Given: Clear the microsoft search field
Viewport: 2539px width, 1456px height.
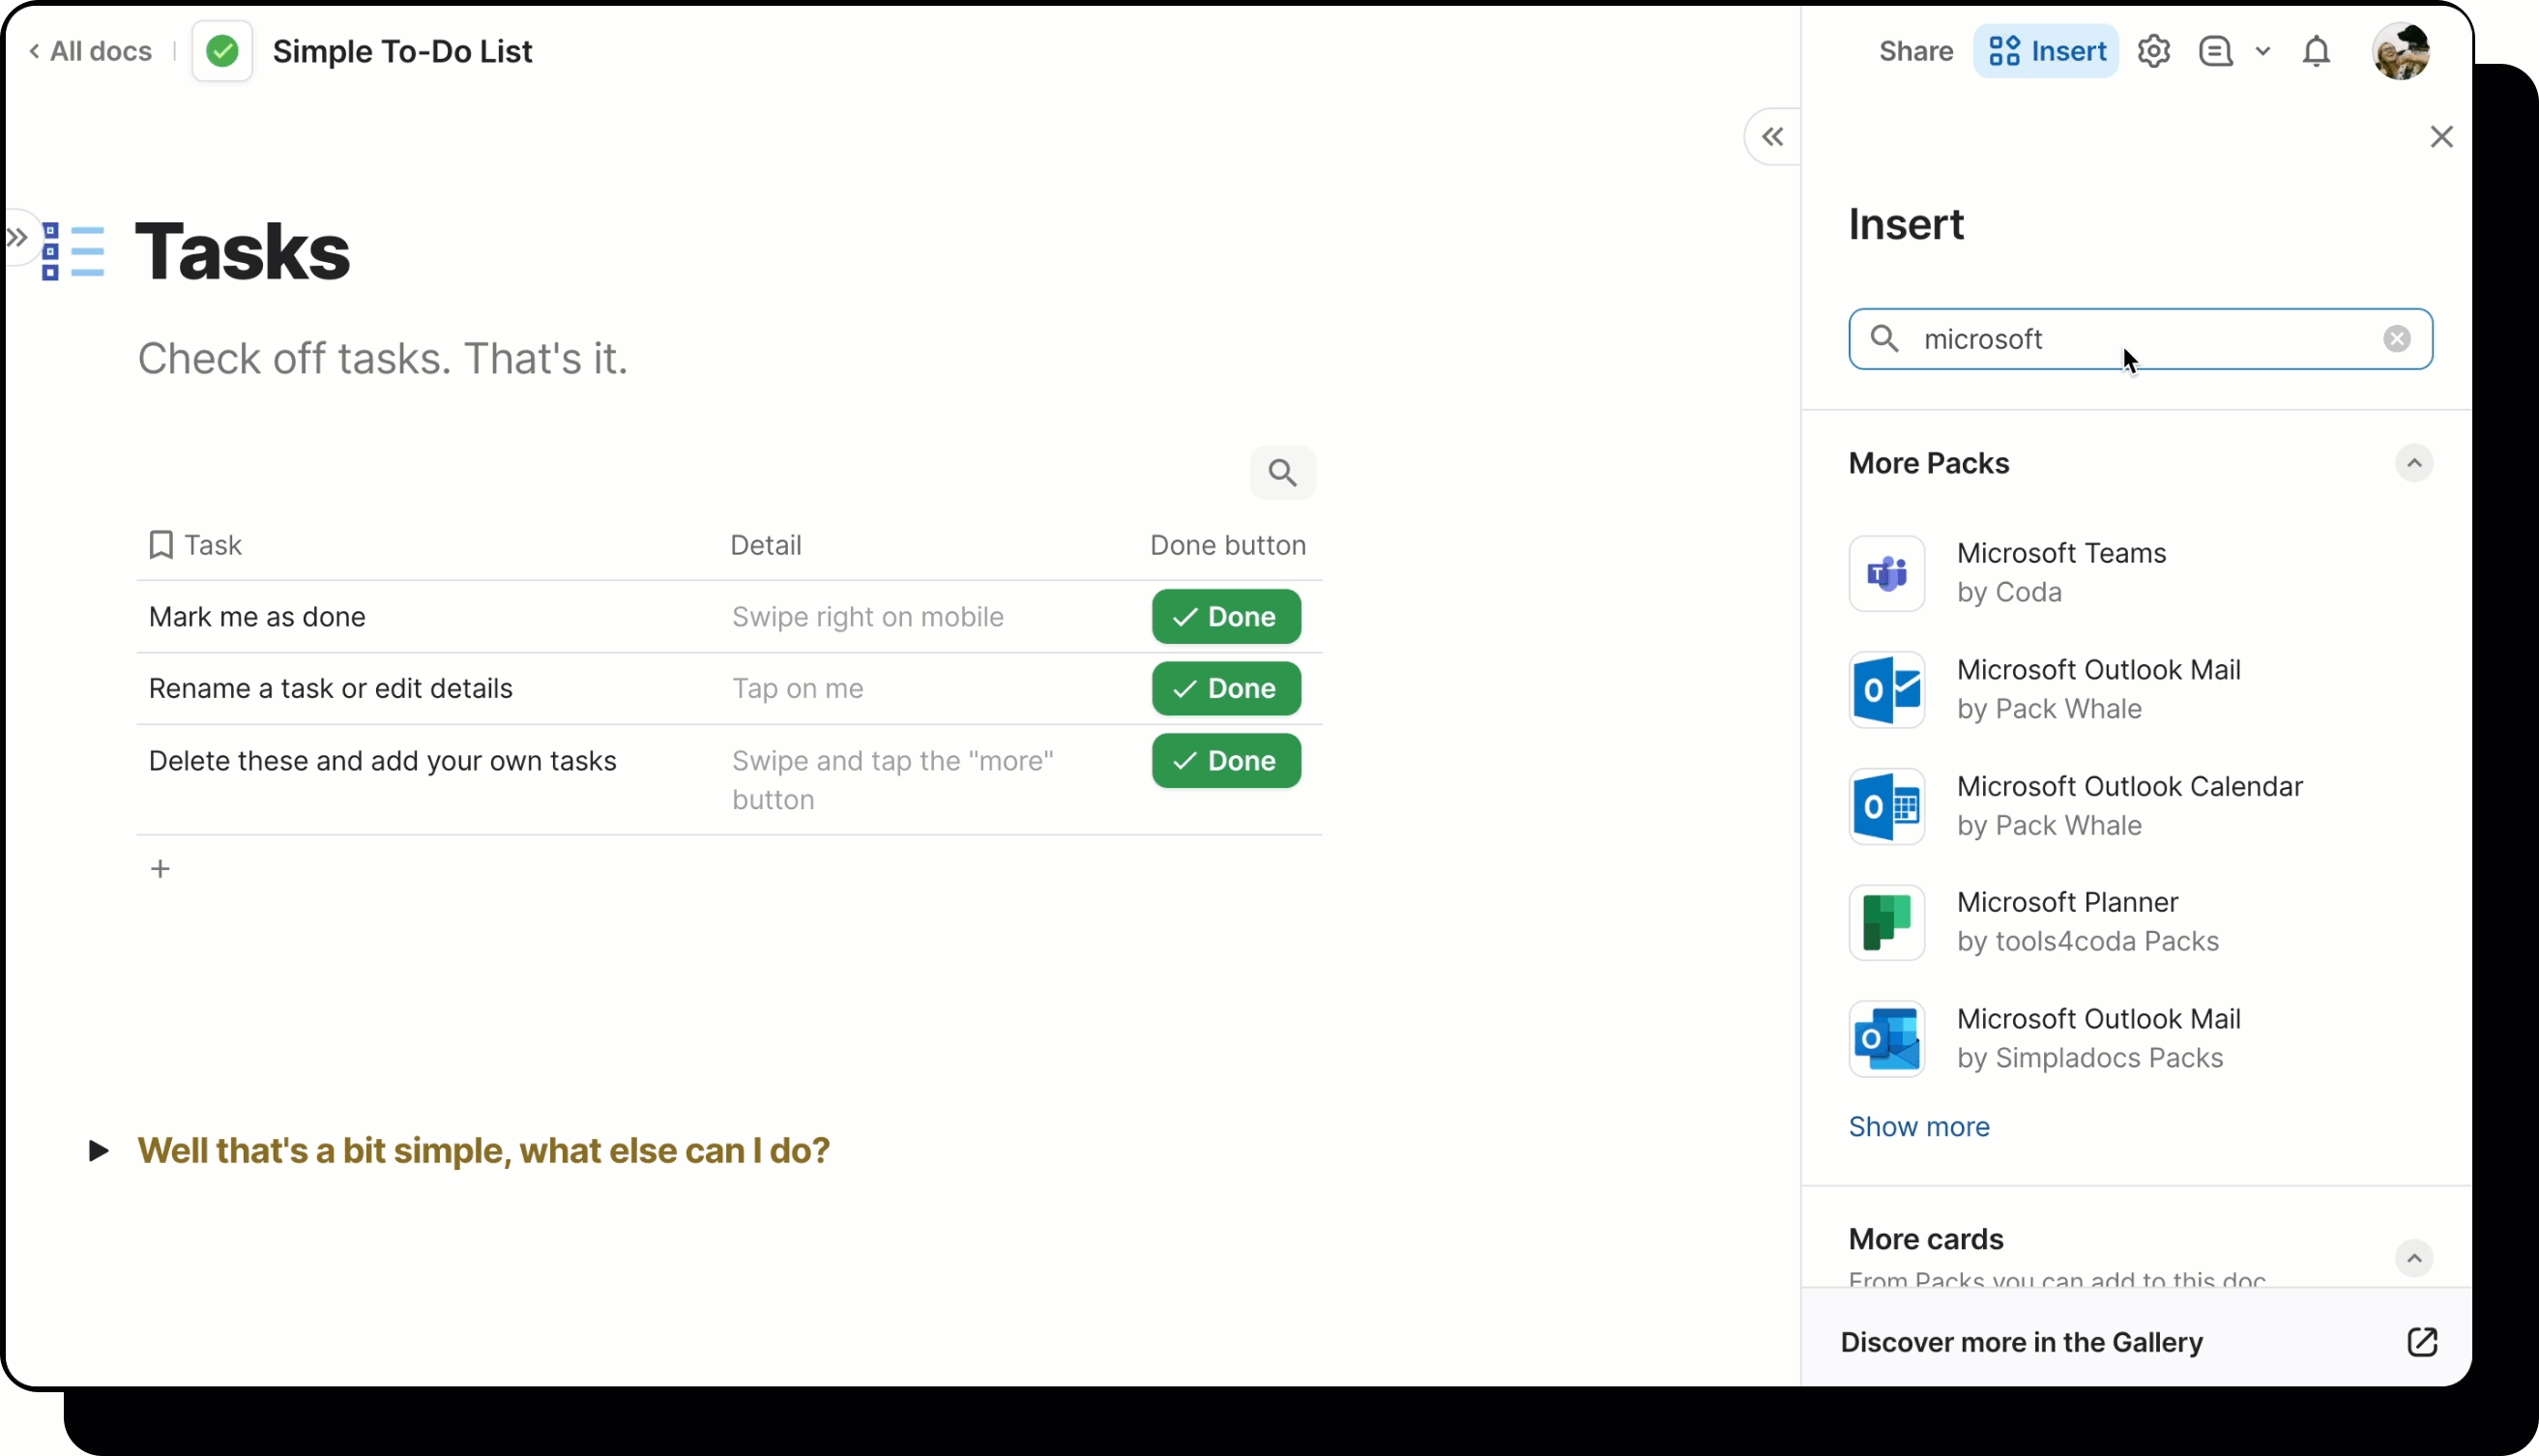Looking at the screenshot, I should (2397, 338).
